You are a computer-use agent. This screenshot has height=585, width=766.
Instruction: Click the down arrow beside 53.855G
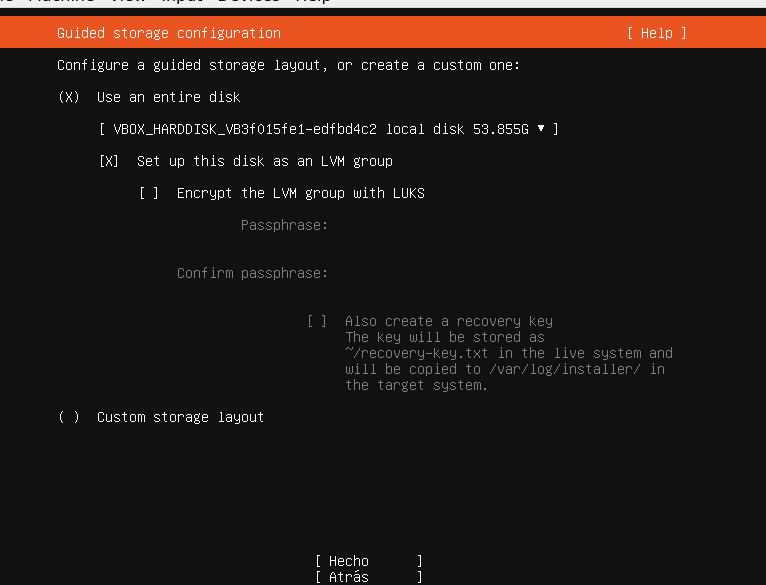pos(541,129)
